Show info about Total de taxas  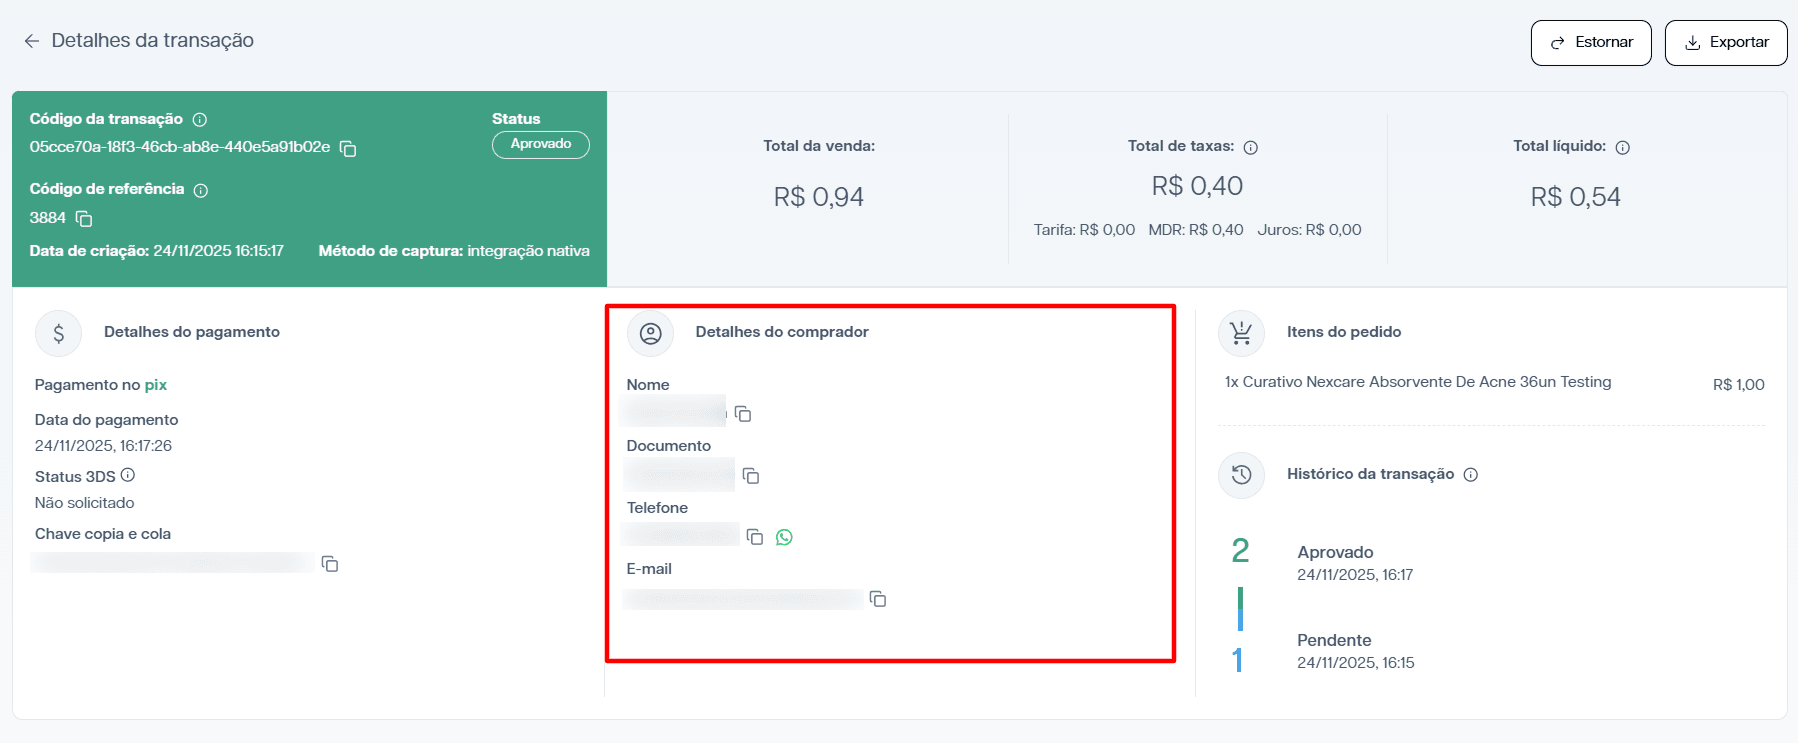[x=1250, y=147]
